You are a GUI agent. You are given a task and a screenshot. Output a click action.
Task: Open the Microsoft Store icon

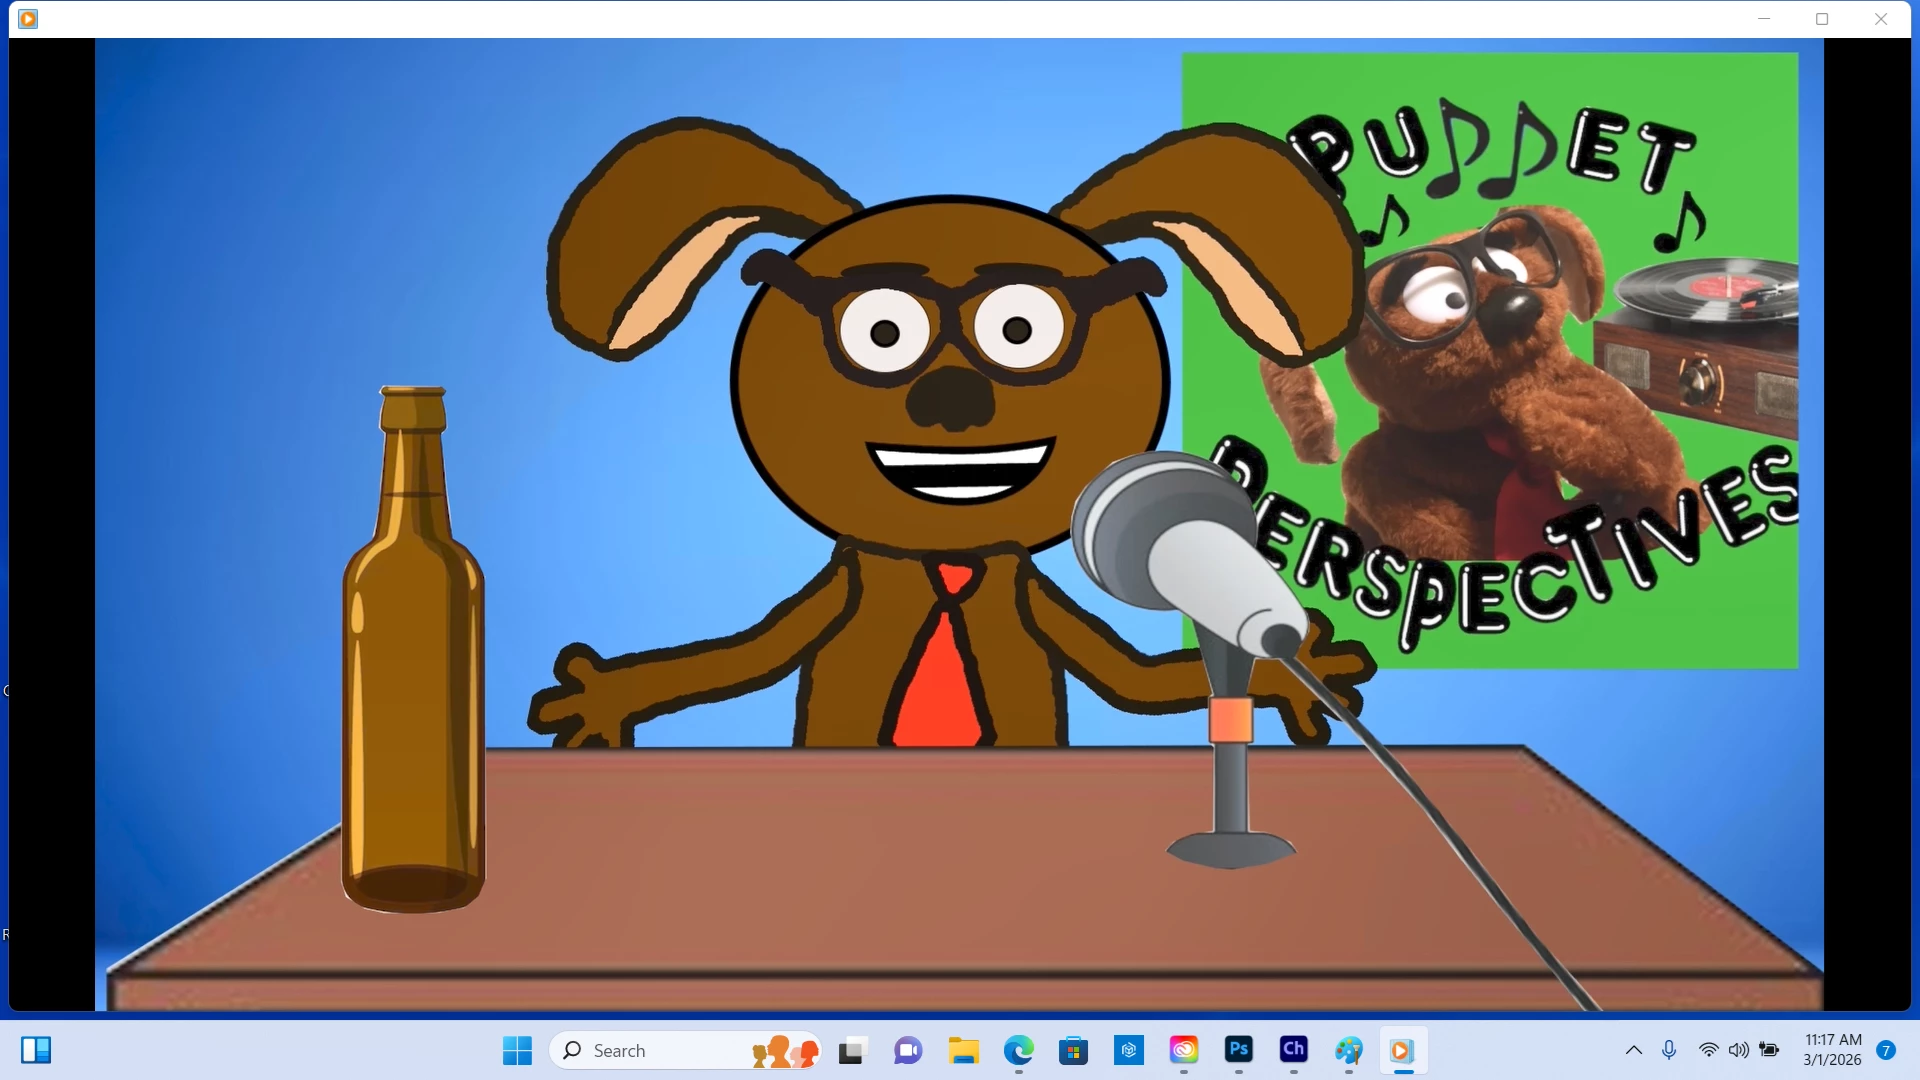[x=1073, y=1050]
